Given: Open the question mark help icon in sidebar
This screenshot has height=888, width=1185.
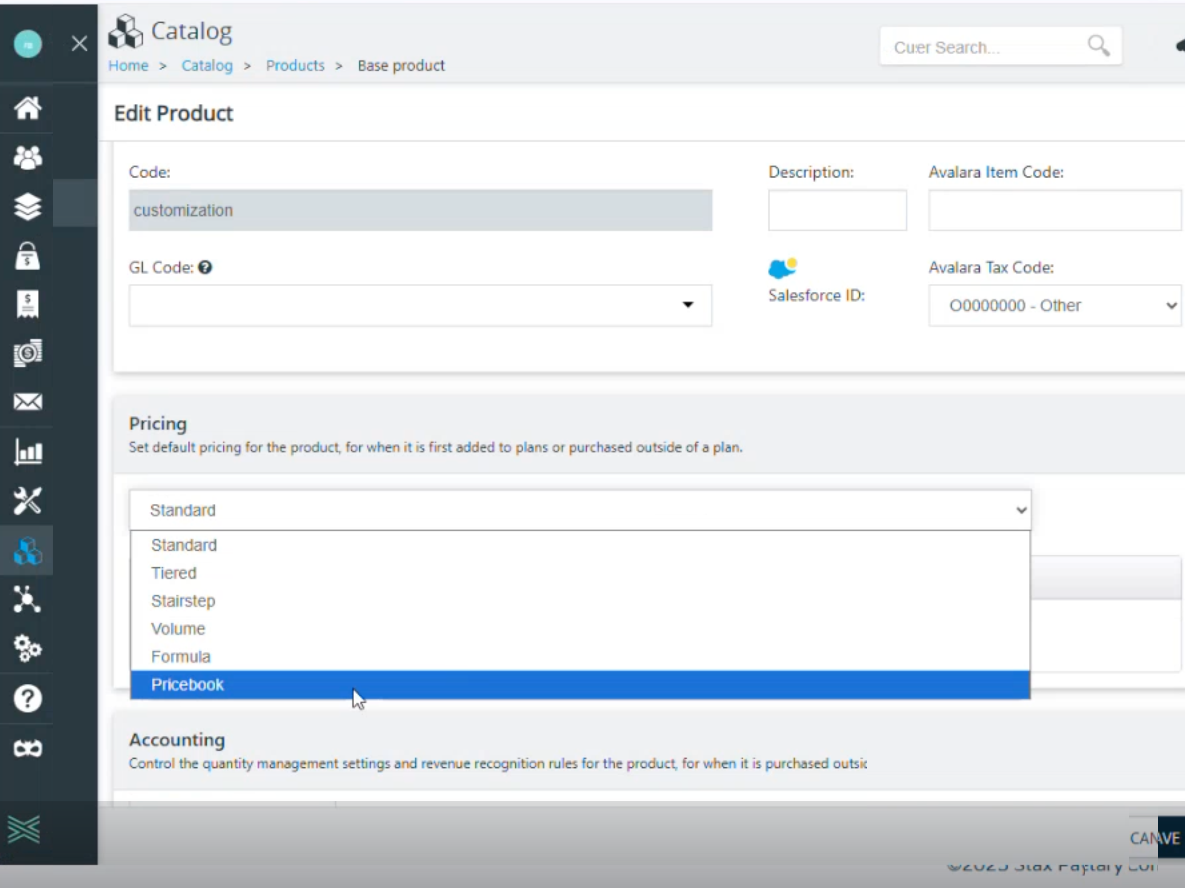Looking at the screenshot, I should point(28,698).
